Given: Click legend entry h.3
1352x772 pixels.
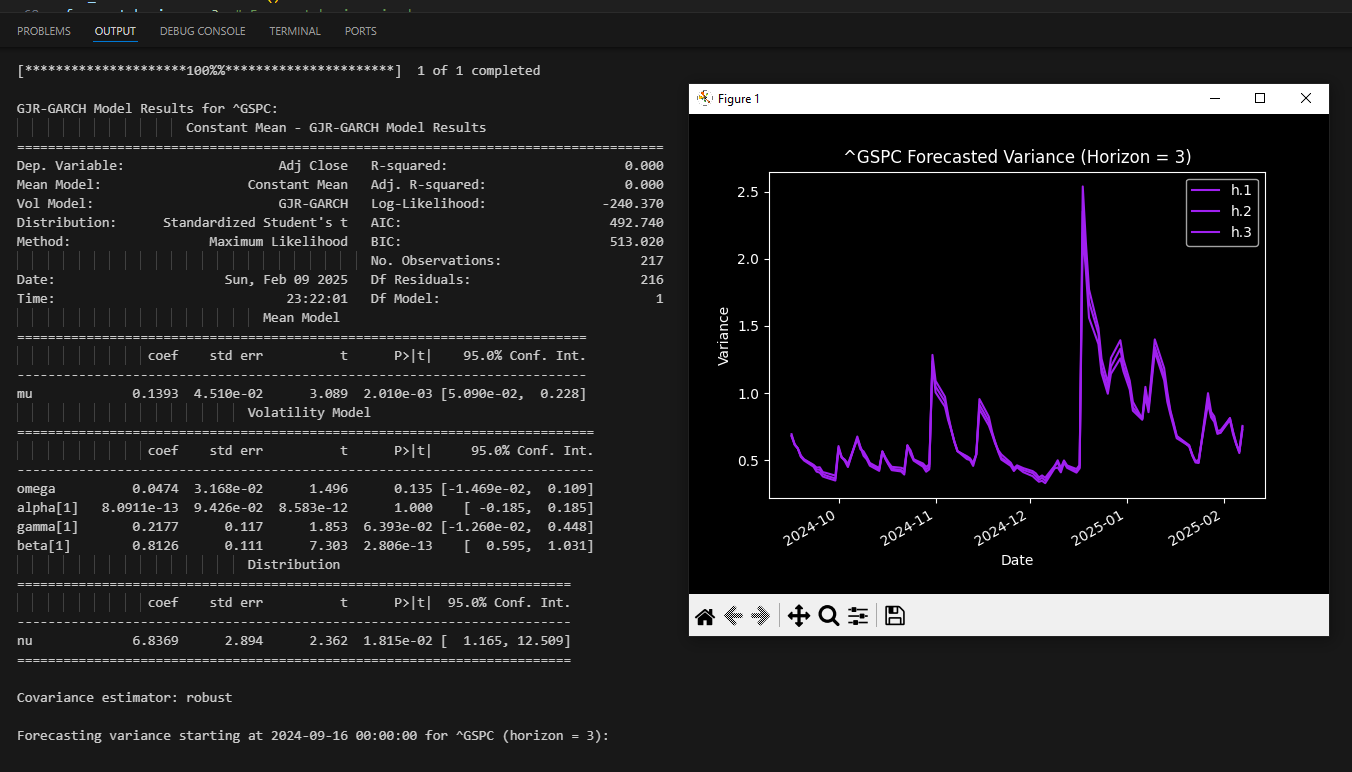Looking at the screenshot, I should tap(1221, 232).
